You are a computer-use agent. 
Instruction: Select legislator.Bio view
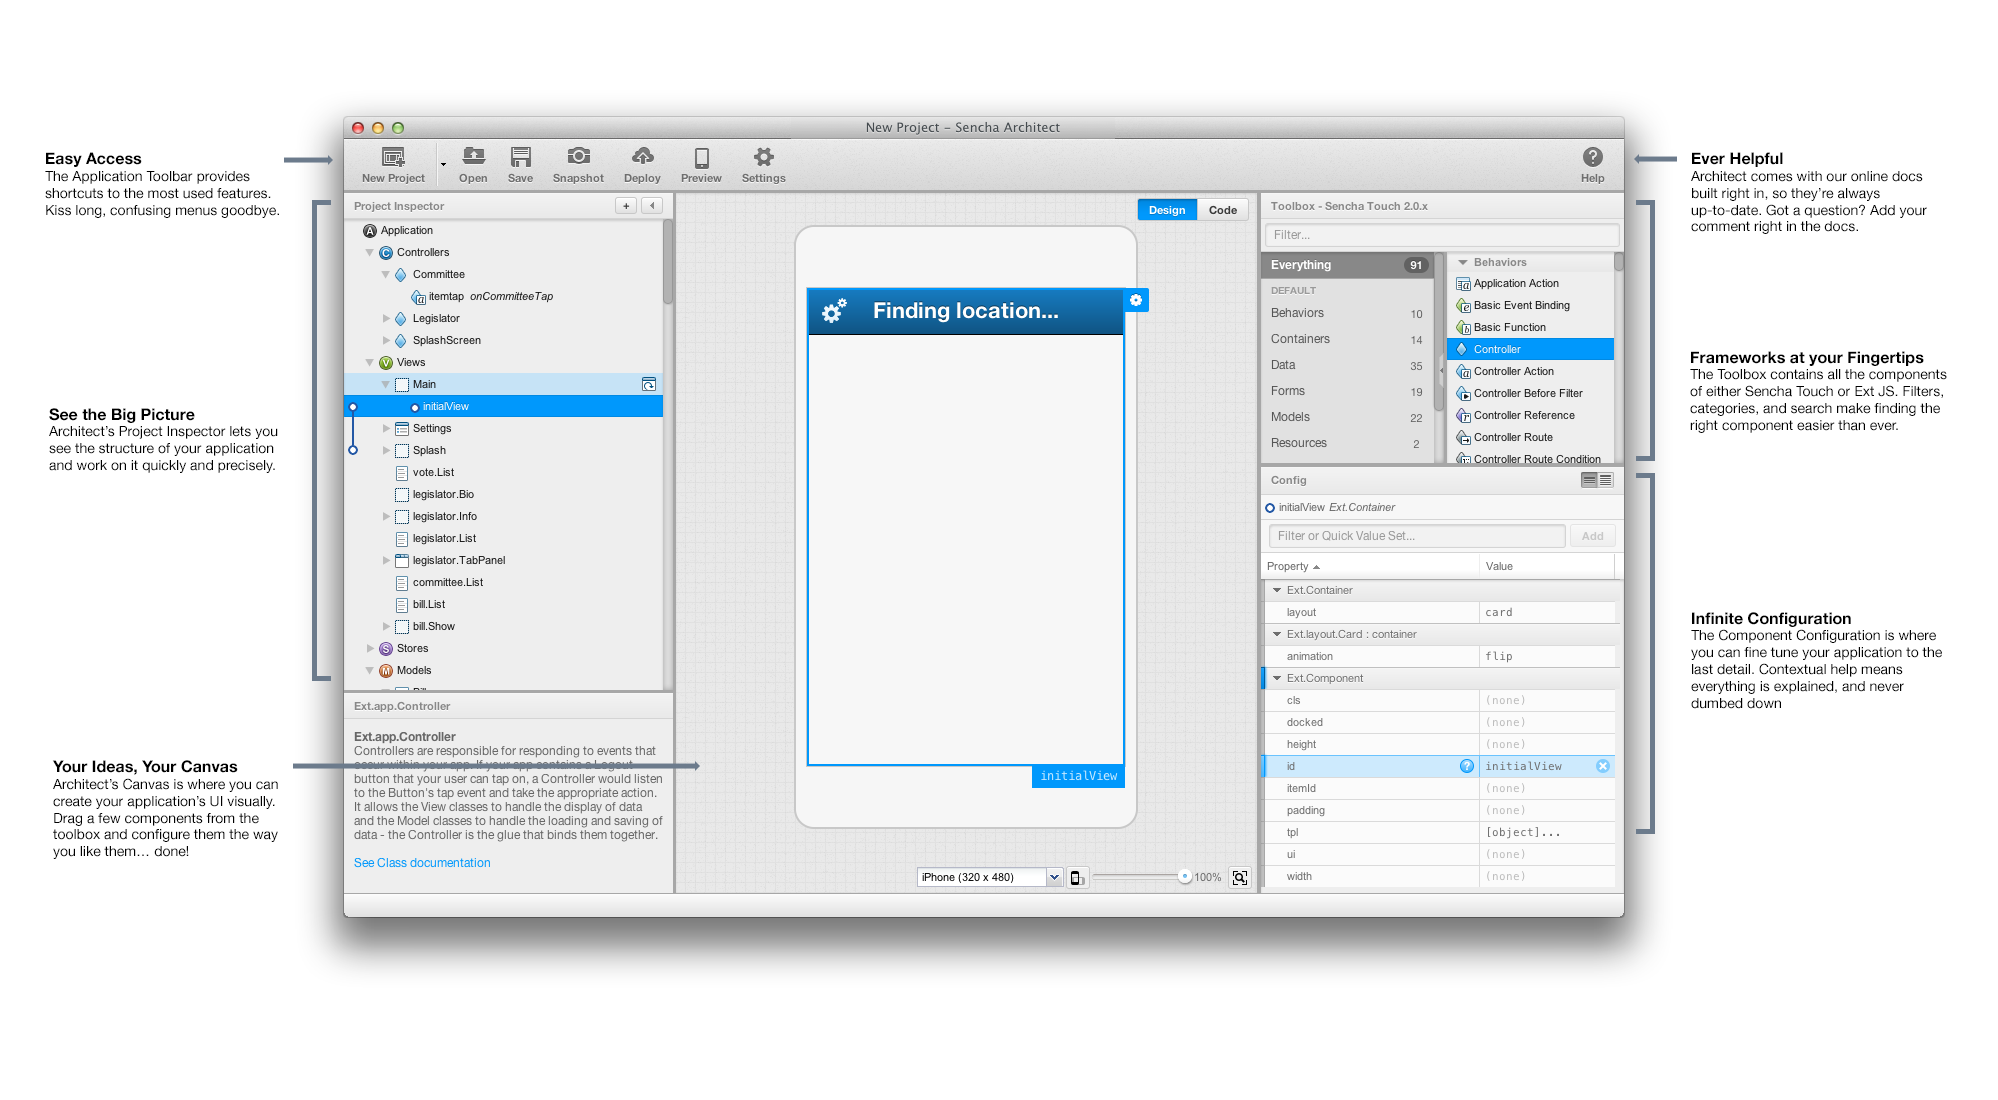click(443, 495)
